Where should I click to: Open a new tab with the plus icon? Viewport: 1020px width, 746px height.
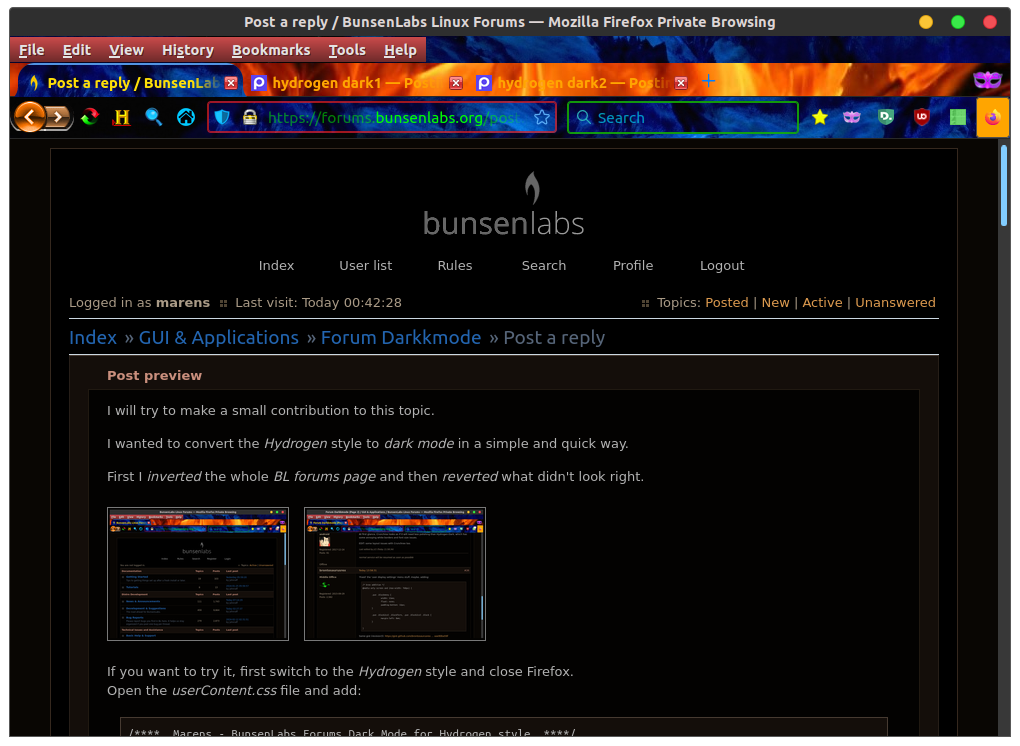pyautogui.click(x=708, y=81)
